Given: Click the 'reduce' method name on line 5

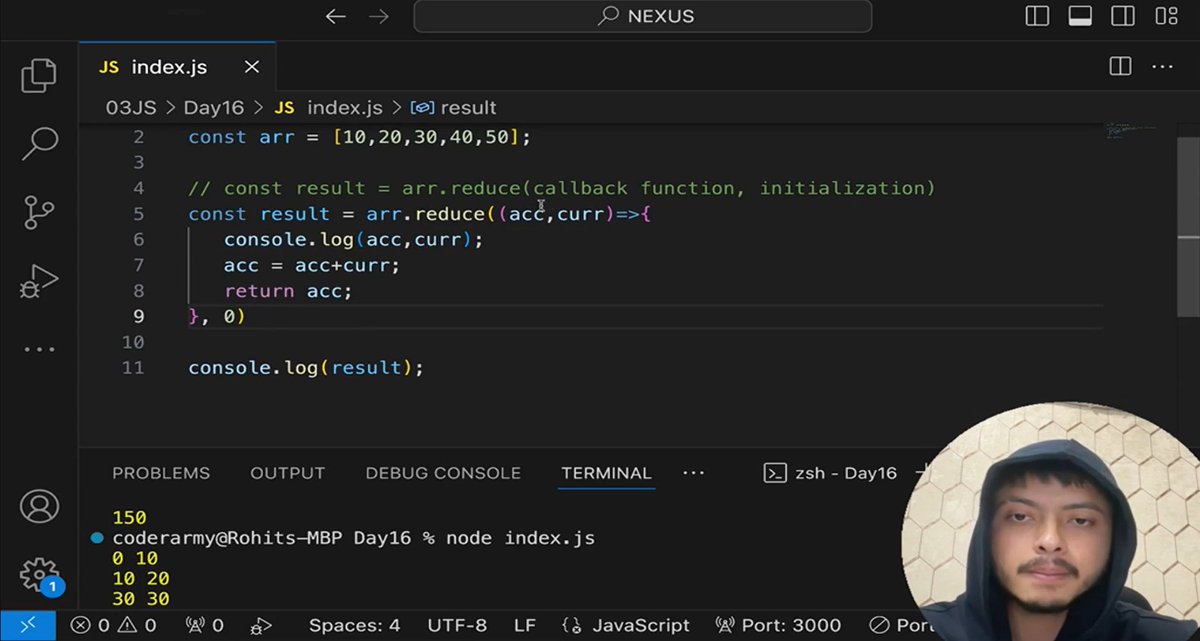Looking at the screenshot, I should (x=449, y=214).
